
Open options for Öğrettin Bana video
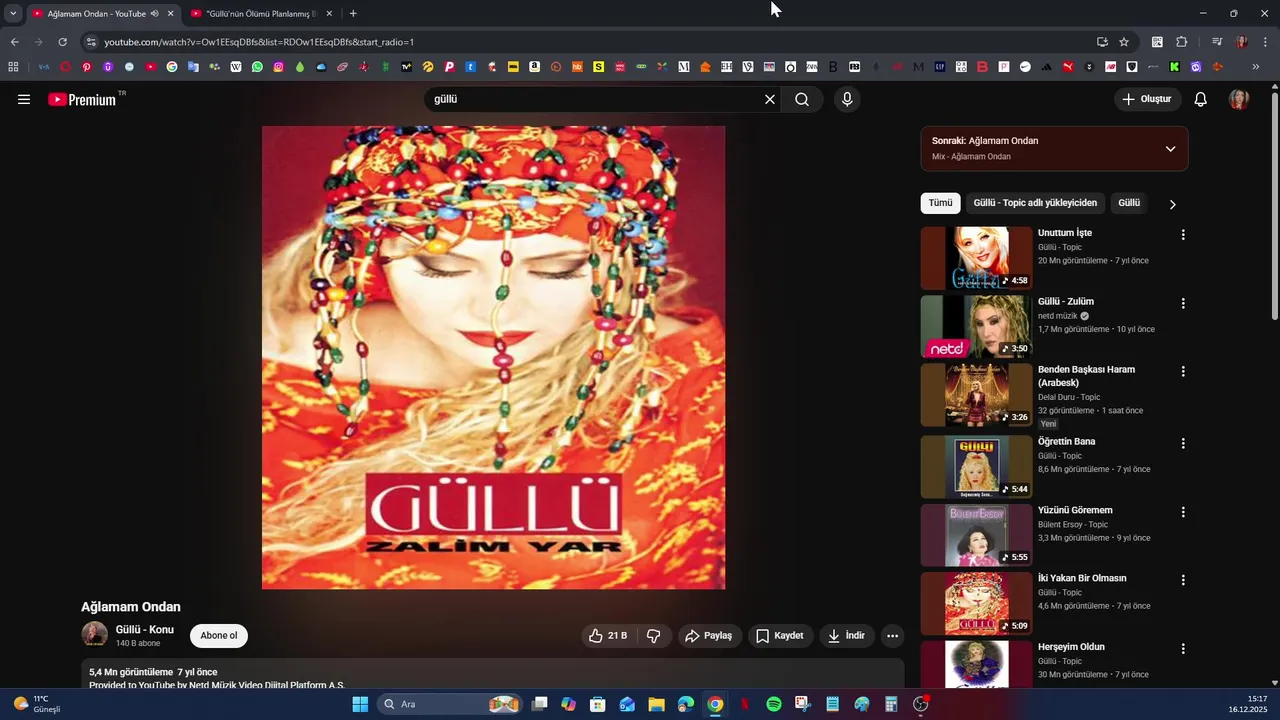click(x=1183, y=443)
